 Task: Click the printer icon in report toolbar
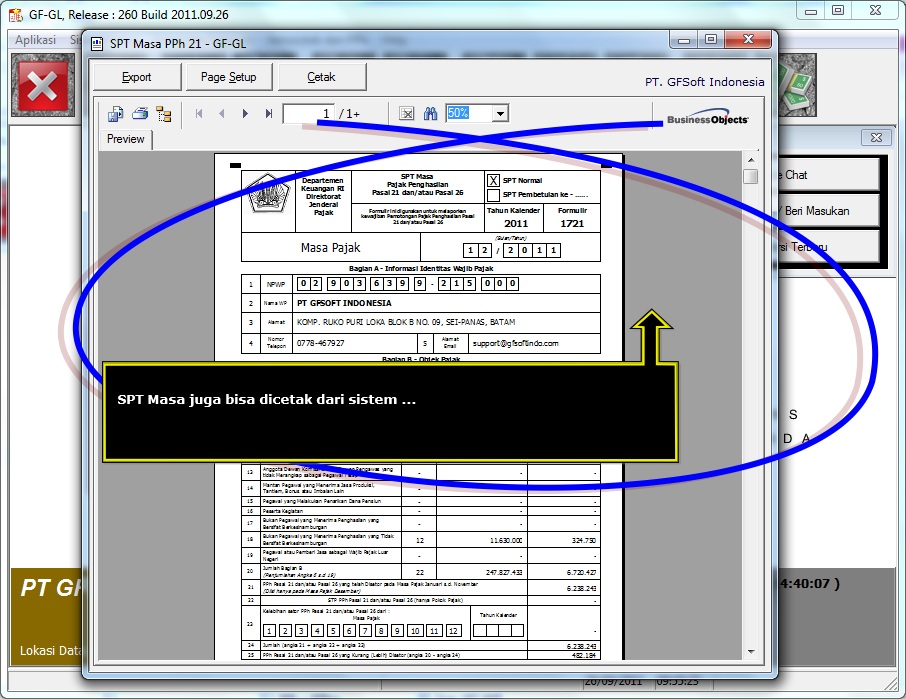[x=140, y=114]
